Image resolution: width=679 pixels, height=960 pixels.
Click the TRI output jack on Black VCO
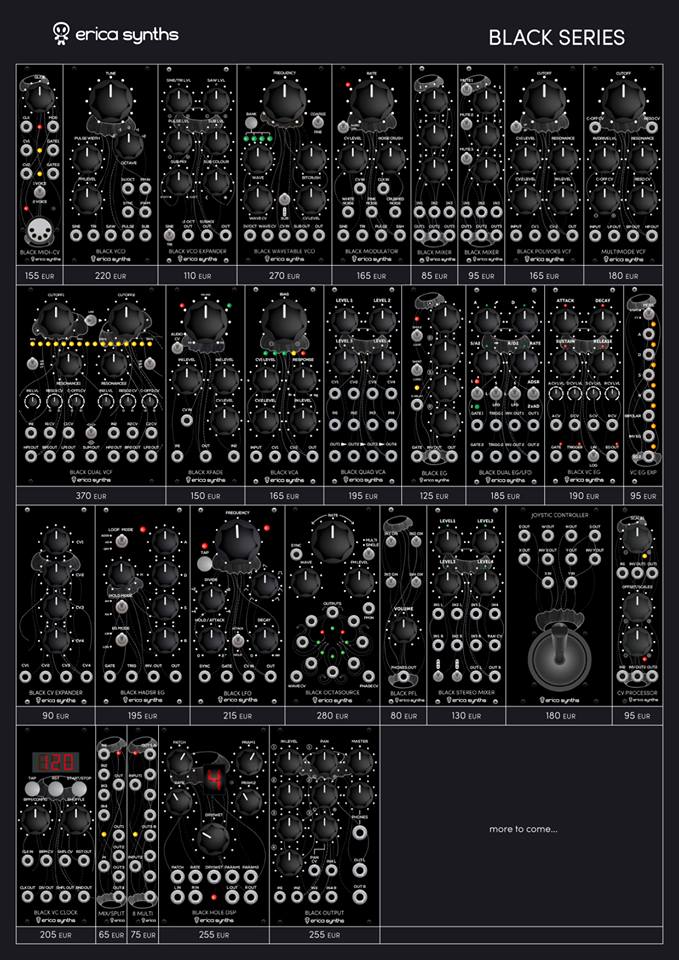[93, 235]
